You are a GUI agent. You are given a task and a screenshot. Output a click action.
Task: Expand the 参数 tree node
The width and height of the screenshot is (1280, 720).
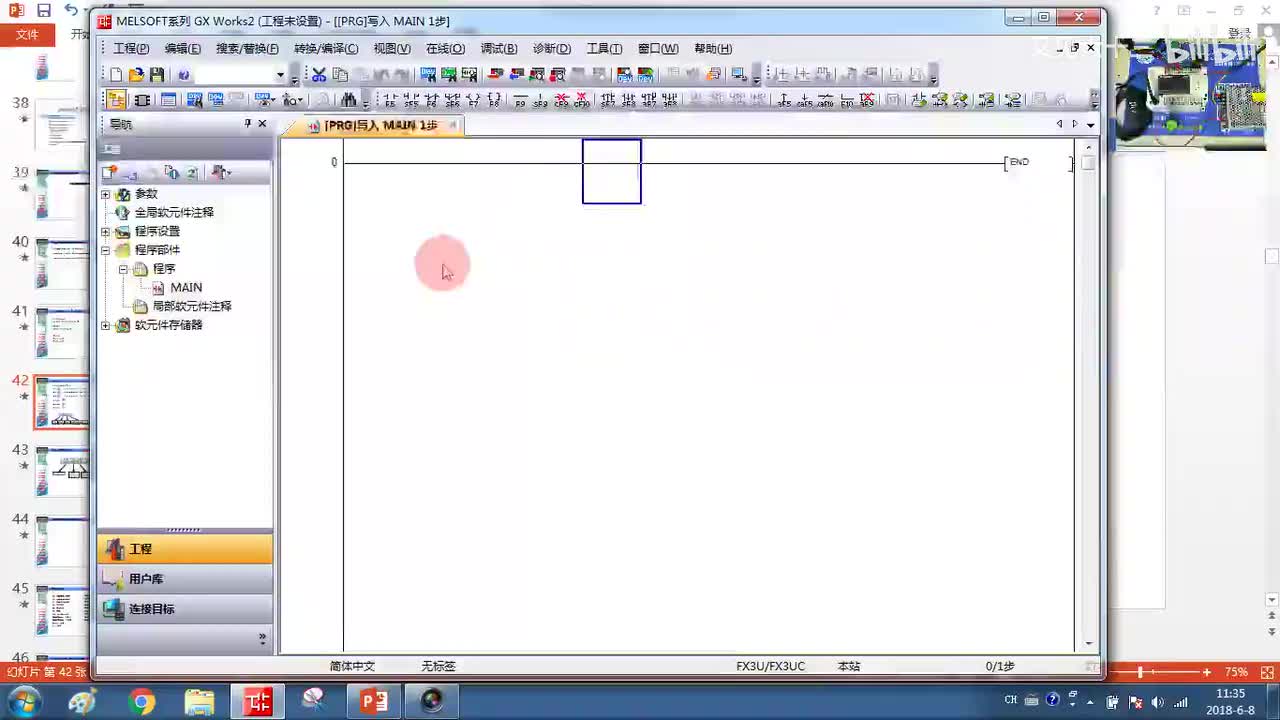(106, 194)
